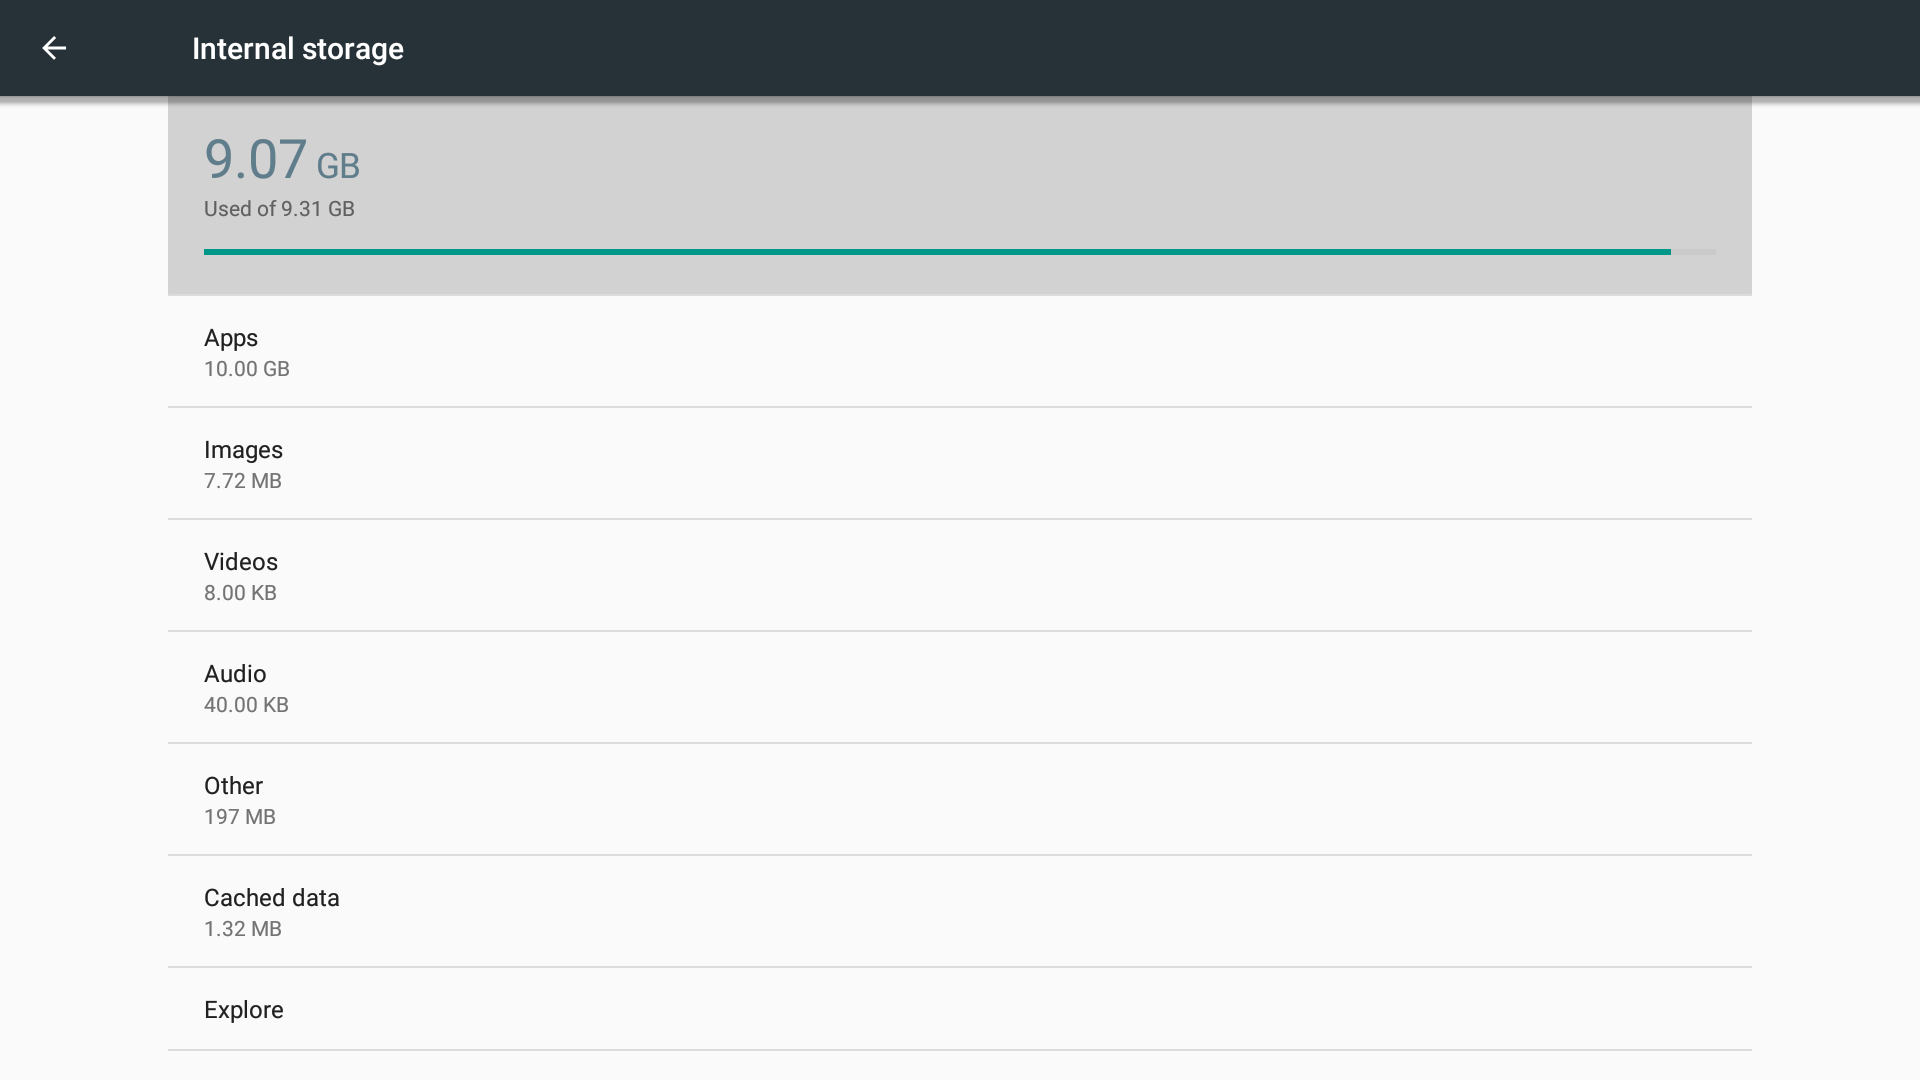Viewport: 1920px width, 1080px height.
Task: Click the 40.00 KB Audio size
Action: [x=246, y=705]
